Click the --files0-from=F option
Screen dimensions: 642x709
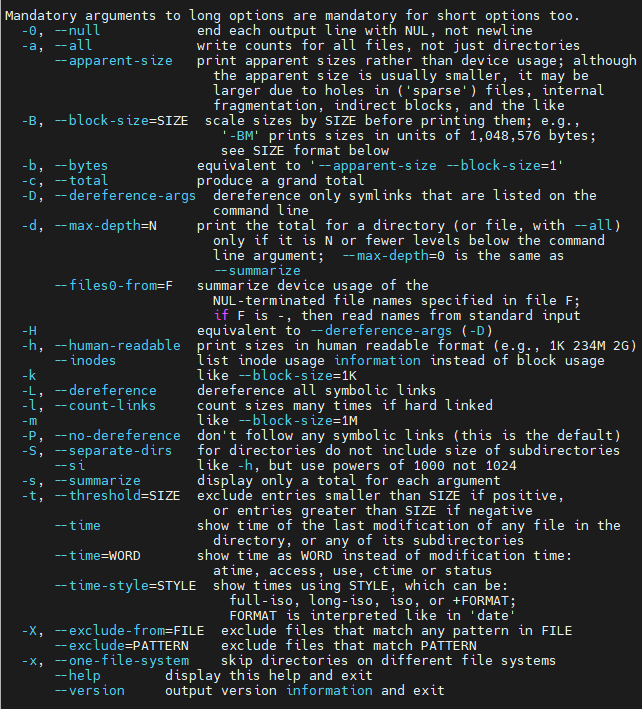click(x=113, y=286)
